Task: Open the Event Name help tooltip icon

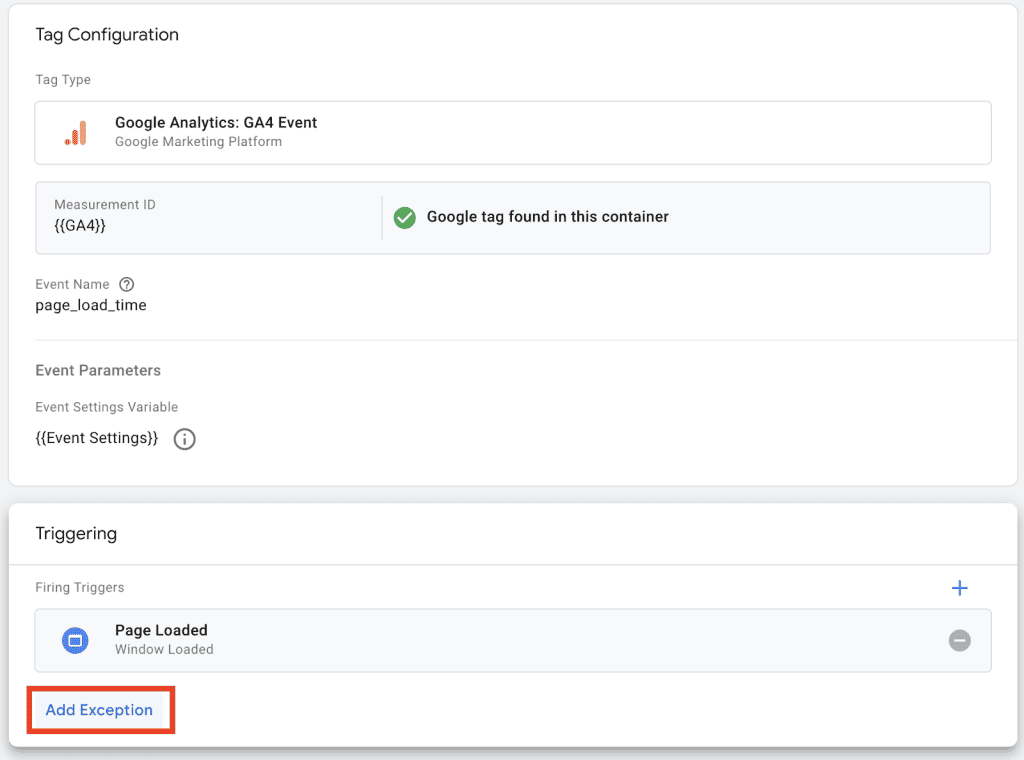Action: [x=126, y=284]
